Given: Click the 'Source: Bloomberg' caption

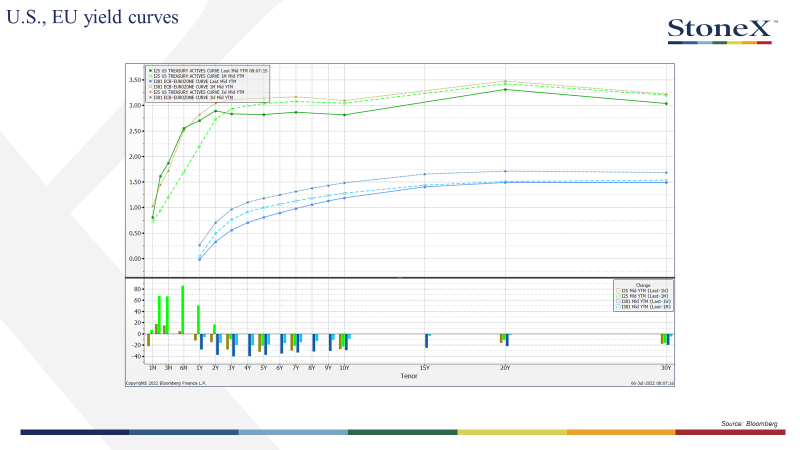Looking at the screenshot, I should pos(749,423).
